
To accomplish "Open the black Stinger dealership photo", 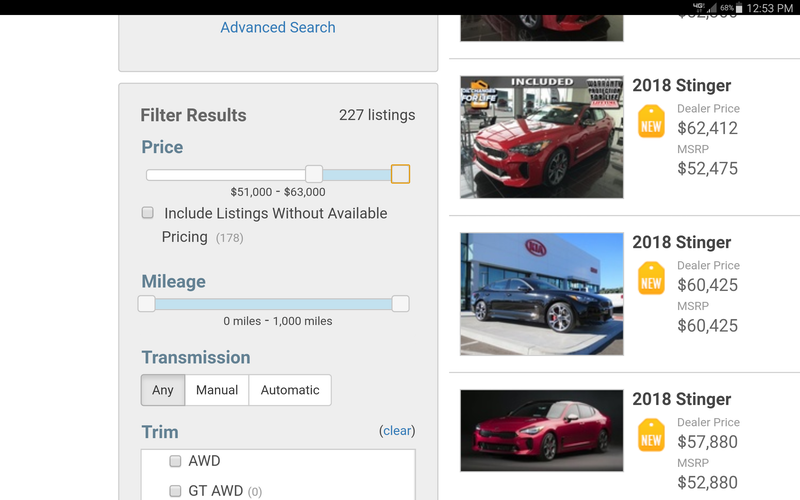I will click(542, 294).
